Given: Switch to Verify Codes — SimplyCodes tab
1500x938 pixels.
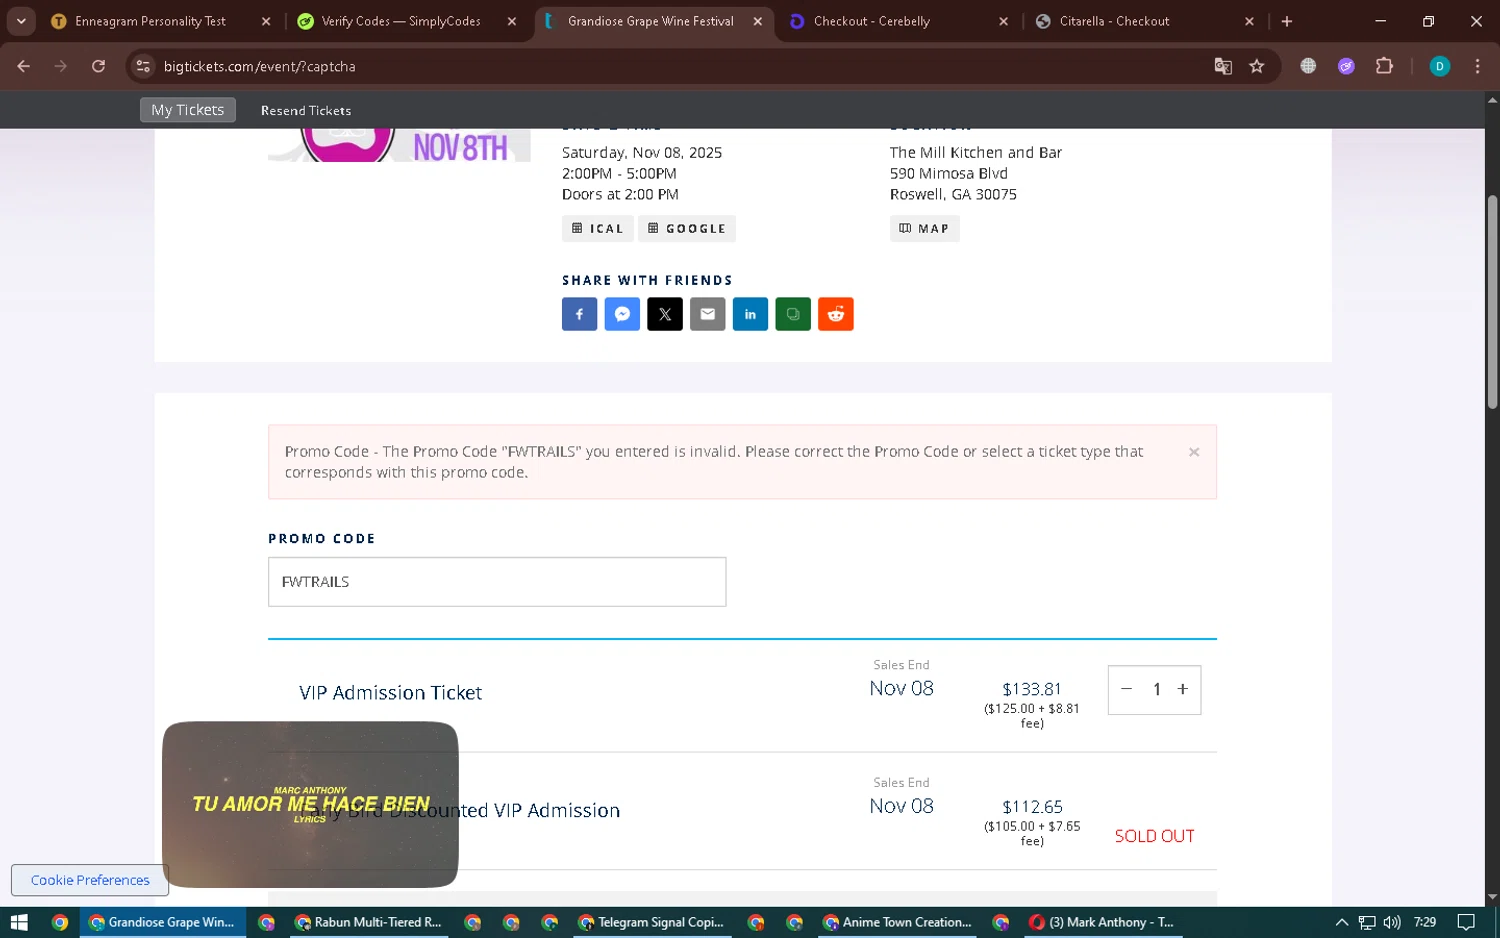Looking at the screenshot, I should click(x=401, y=21).
